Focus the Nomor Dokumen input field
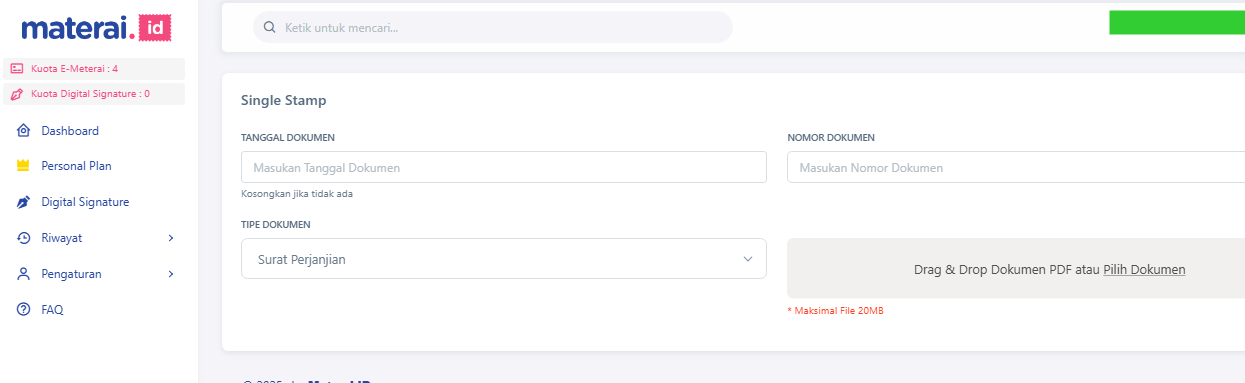Image resolution: width=1245 pixels, height=383 pixels. (x=1016, y=168)
